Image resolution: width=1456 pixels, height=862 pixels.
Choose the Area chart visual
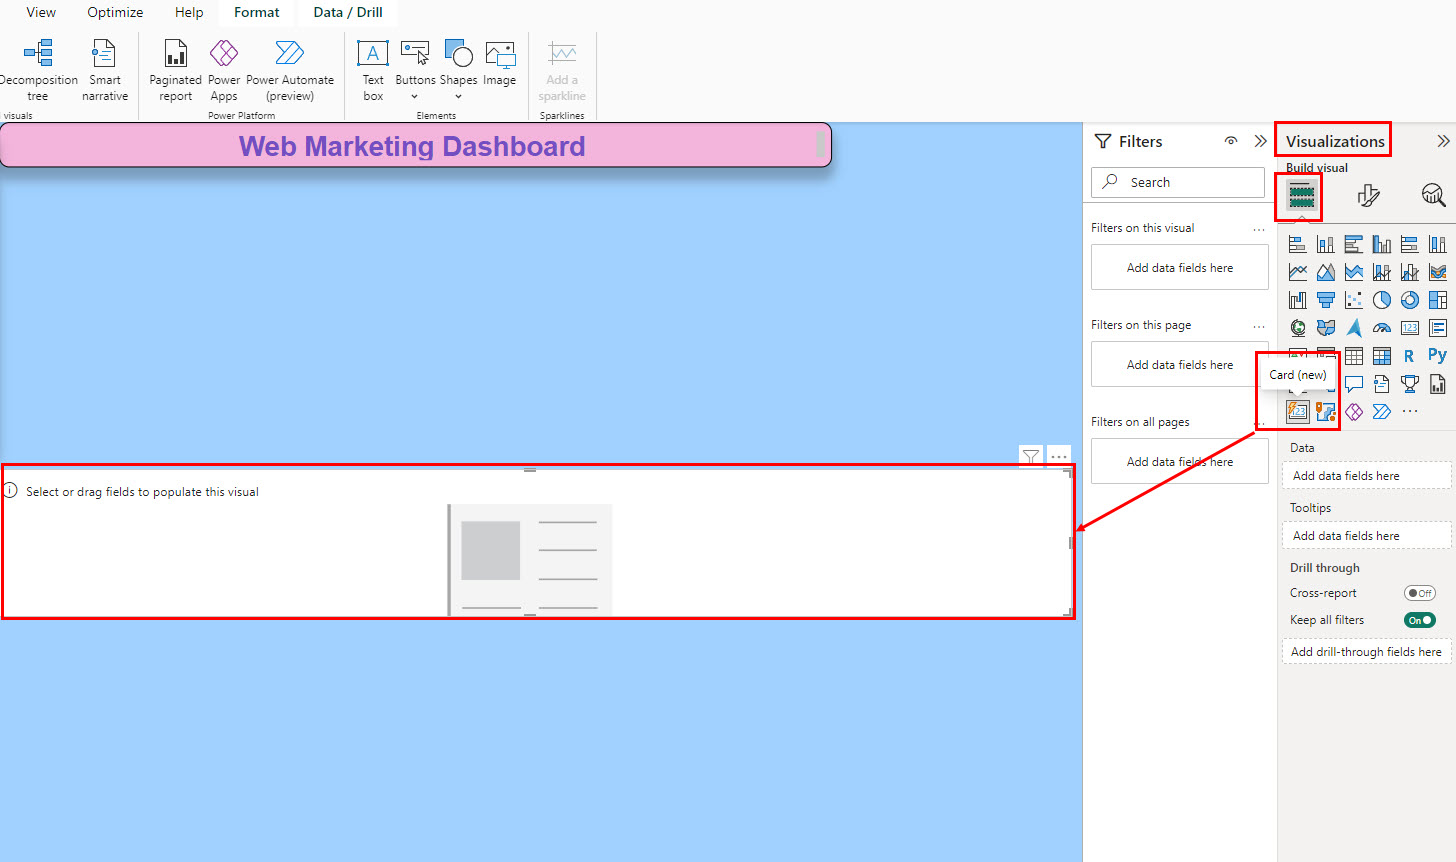coord(1326,272)
